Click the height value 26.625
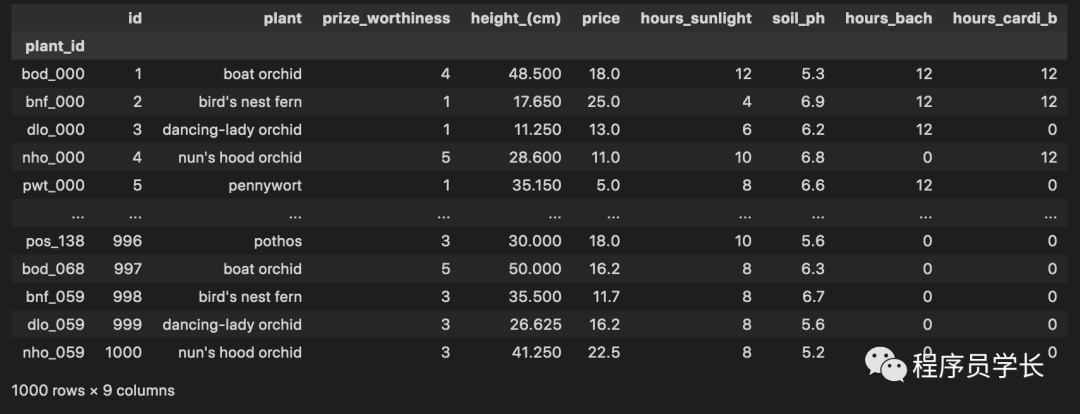Screen dimensions: 1080x414 tap(537, 324)
